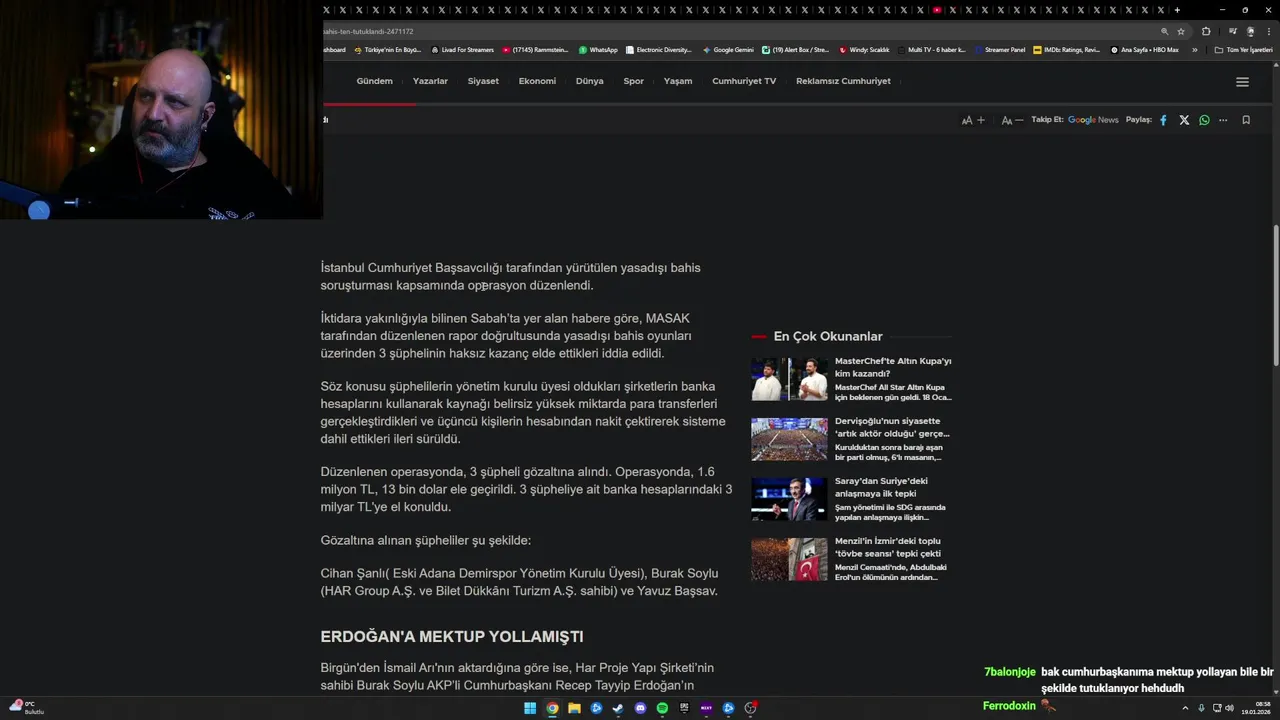The width and height of the screenshot is (1280, 720).
Task: Open the Rammstein YouTube bookmark
Action: click(x=535, y=49)
